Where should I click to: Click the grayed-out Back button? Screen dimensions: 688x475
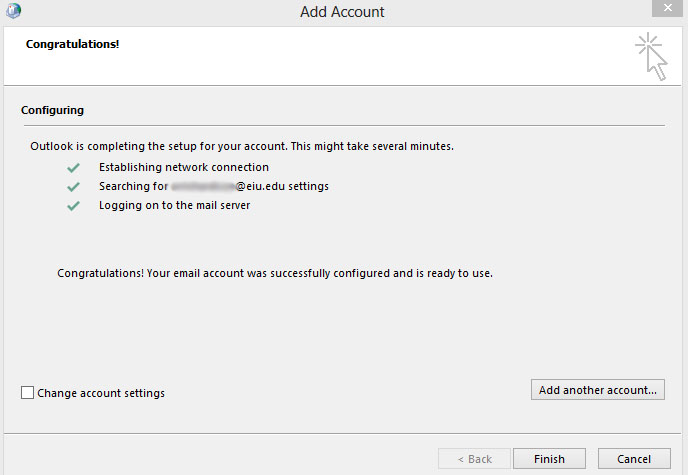coord(474,459)
